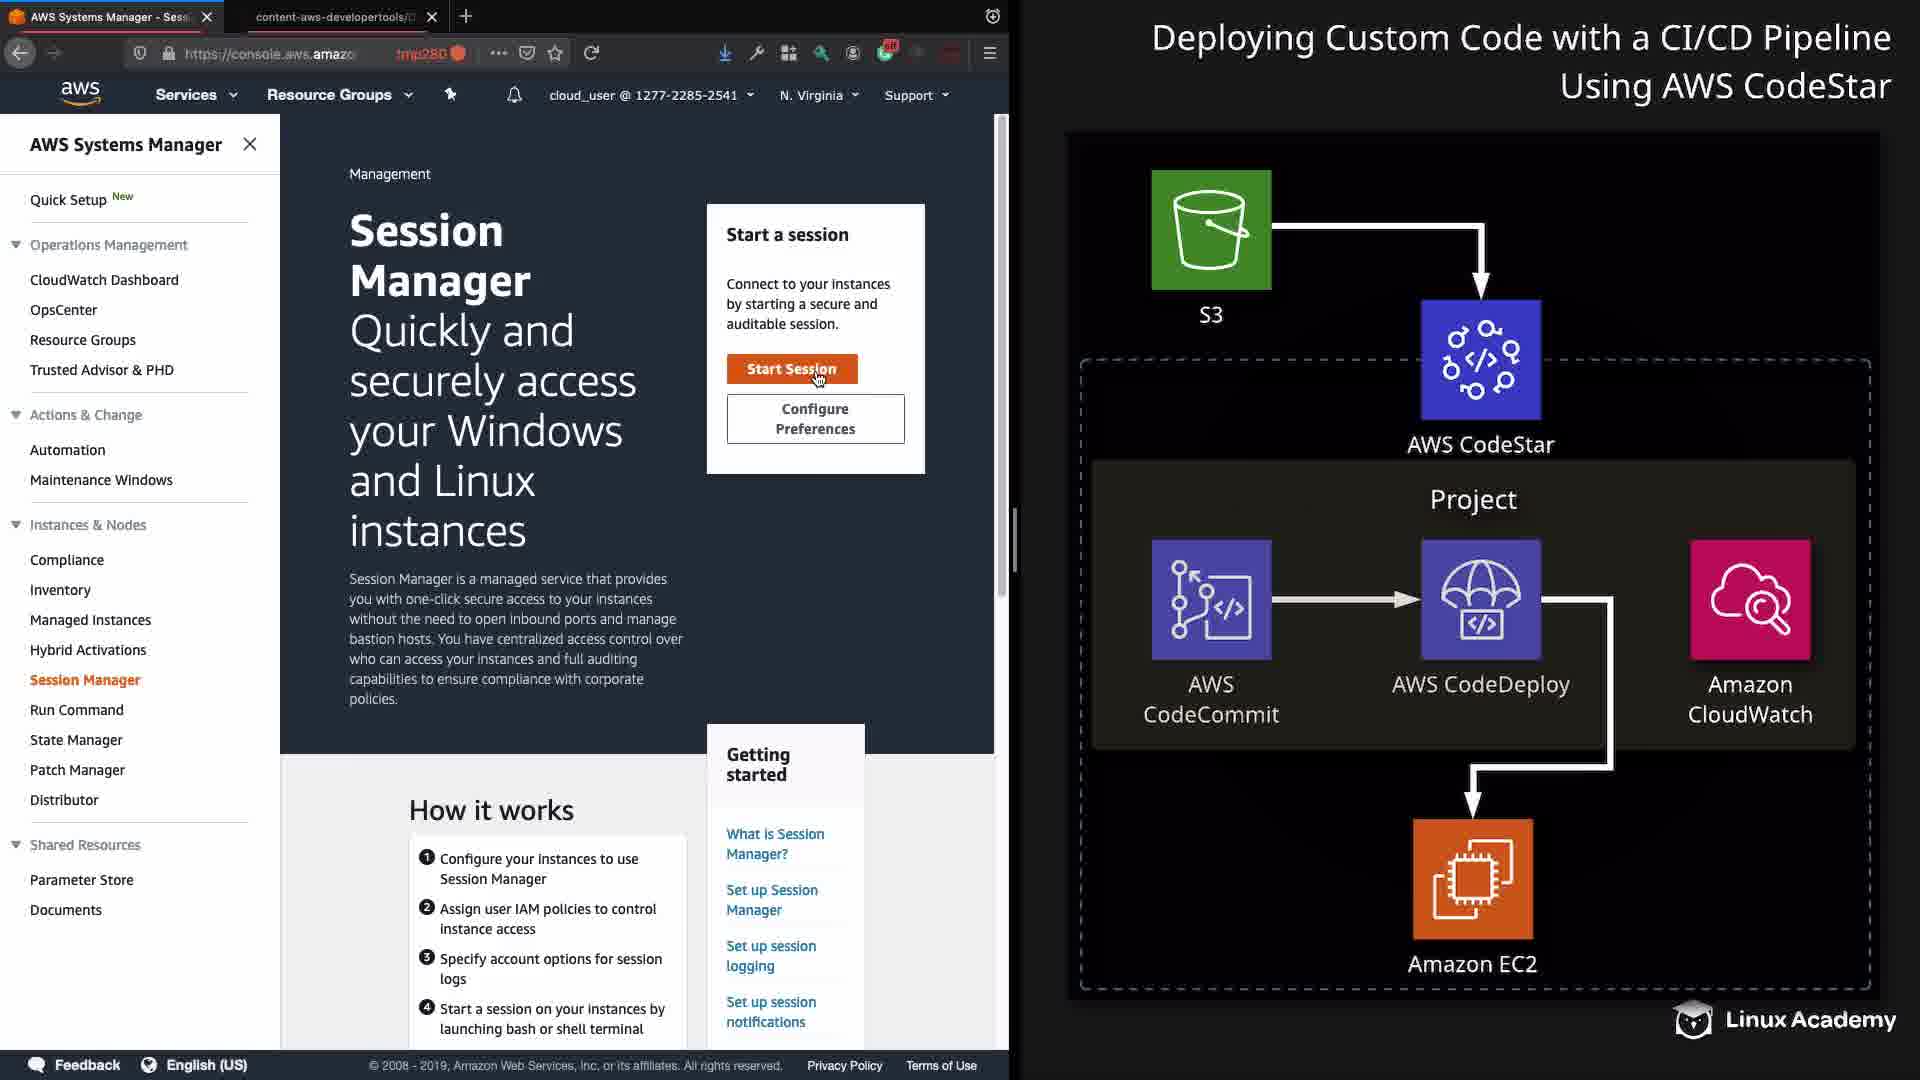
Task: Click the browser back arrow
Action: (20, 53)
